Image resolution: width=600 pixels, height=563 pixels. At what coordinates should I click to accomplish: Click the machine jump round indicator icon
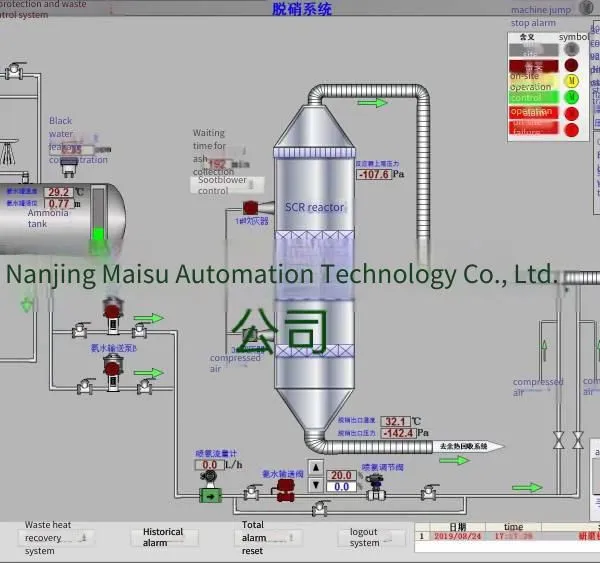point(586,7)
